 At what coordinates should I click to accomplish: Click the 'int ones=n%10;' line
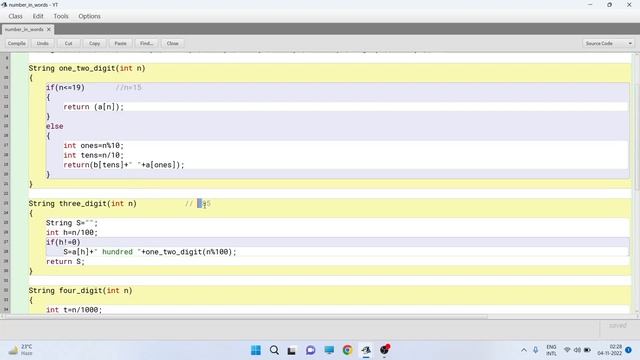[93, 145]
